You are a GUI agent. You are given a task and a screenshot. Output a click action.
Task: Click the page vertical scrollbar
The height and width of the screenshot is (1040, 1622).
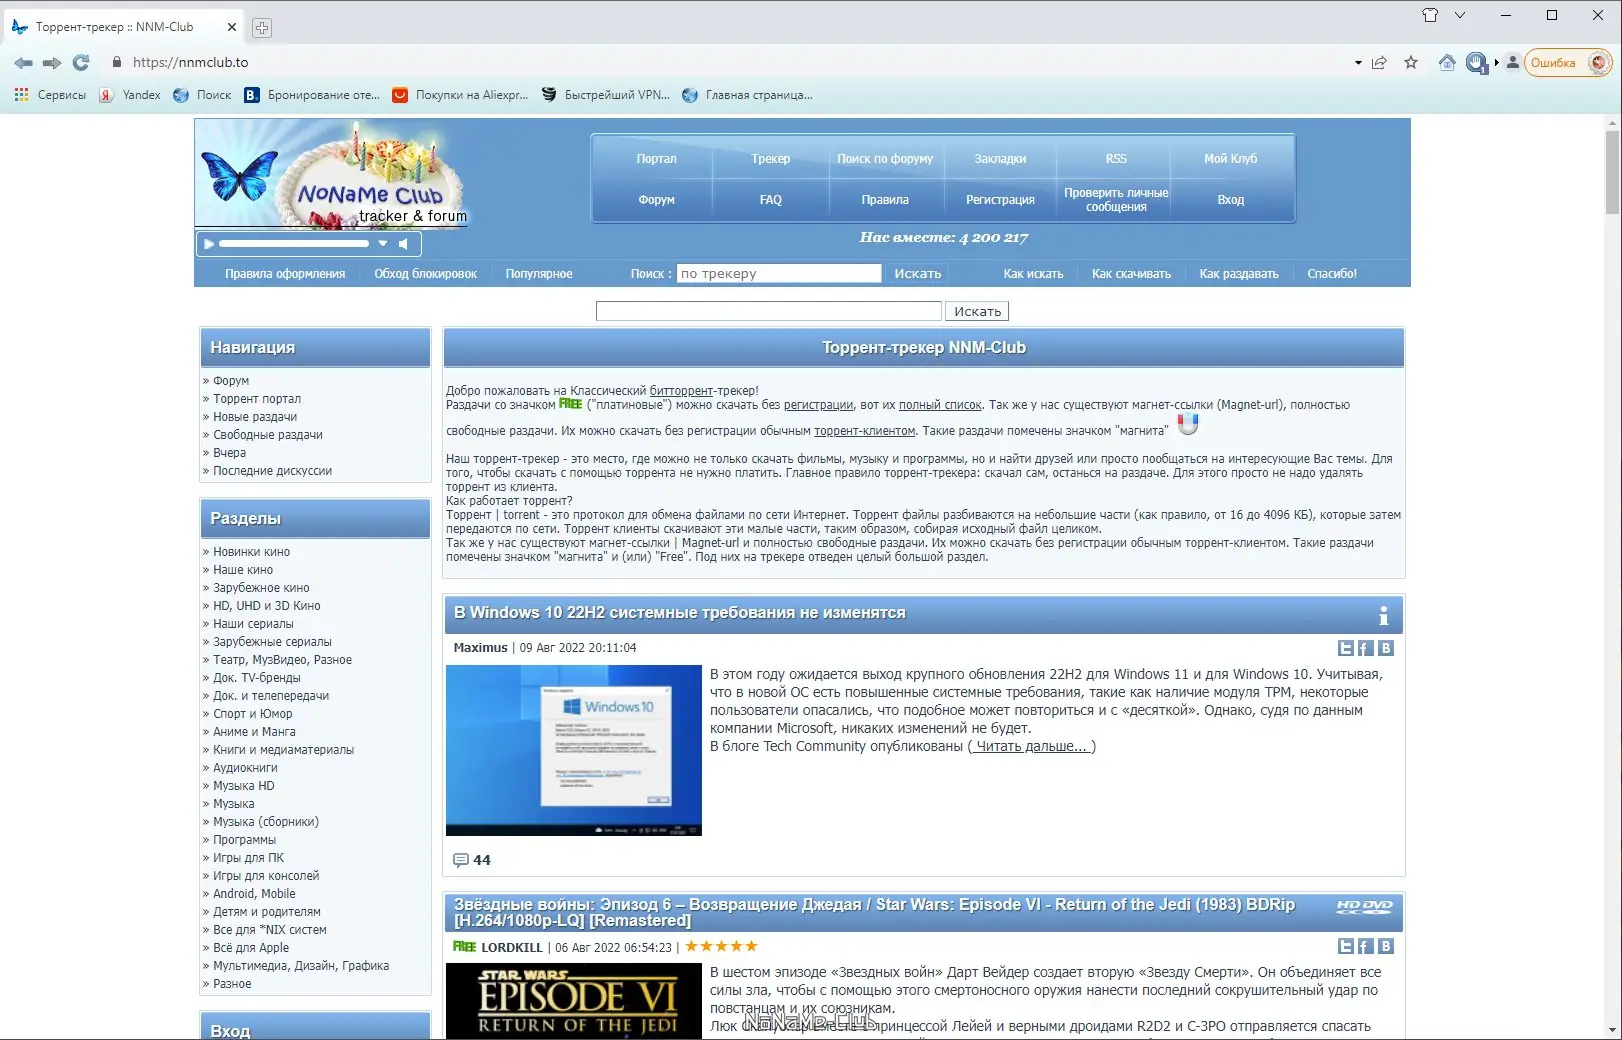[1612, 172]
